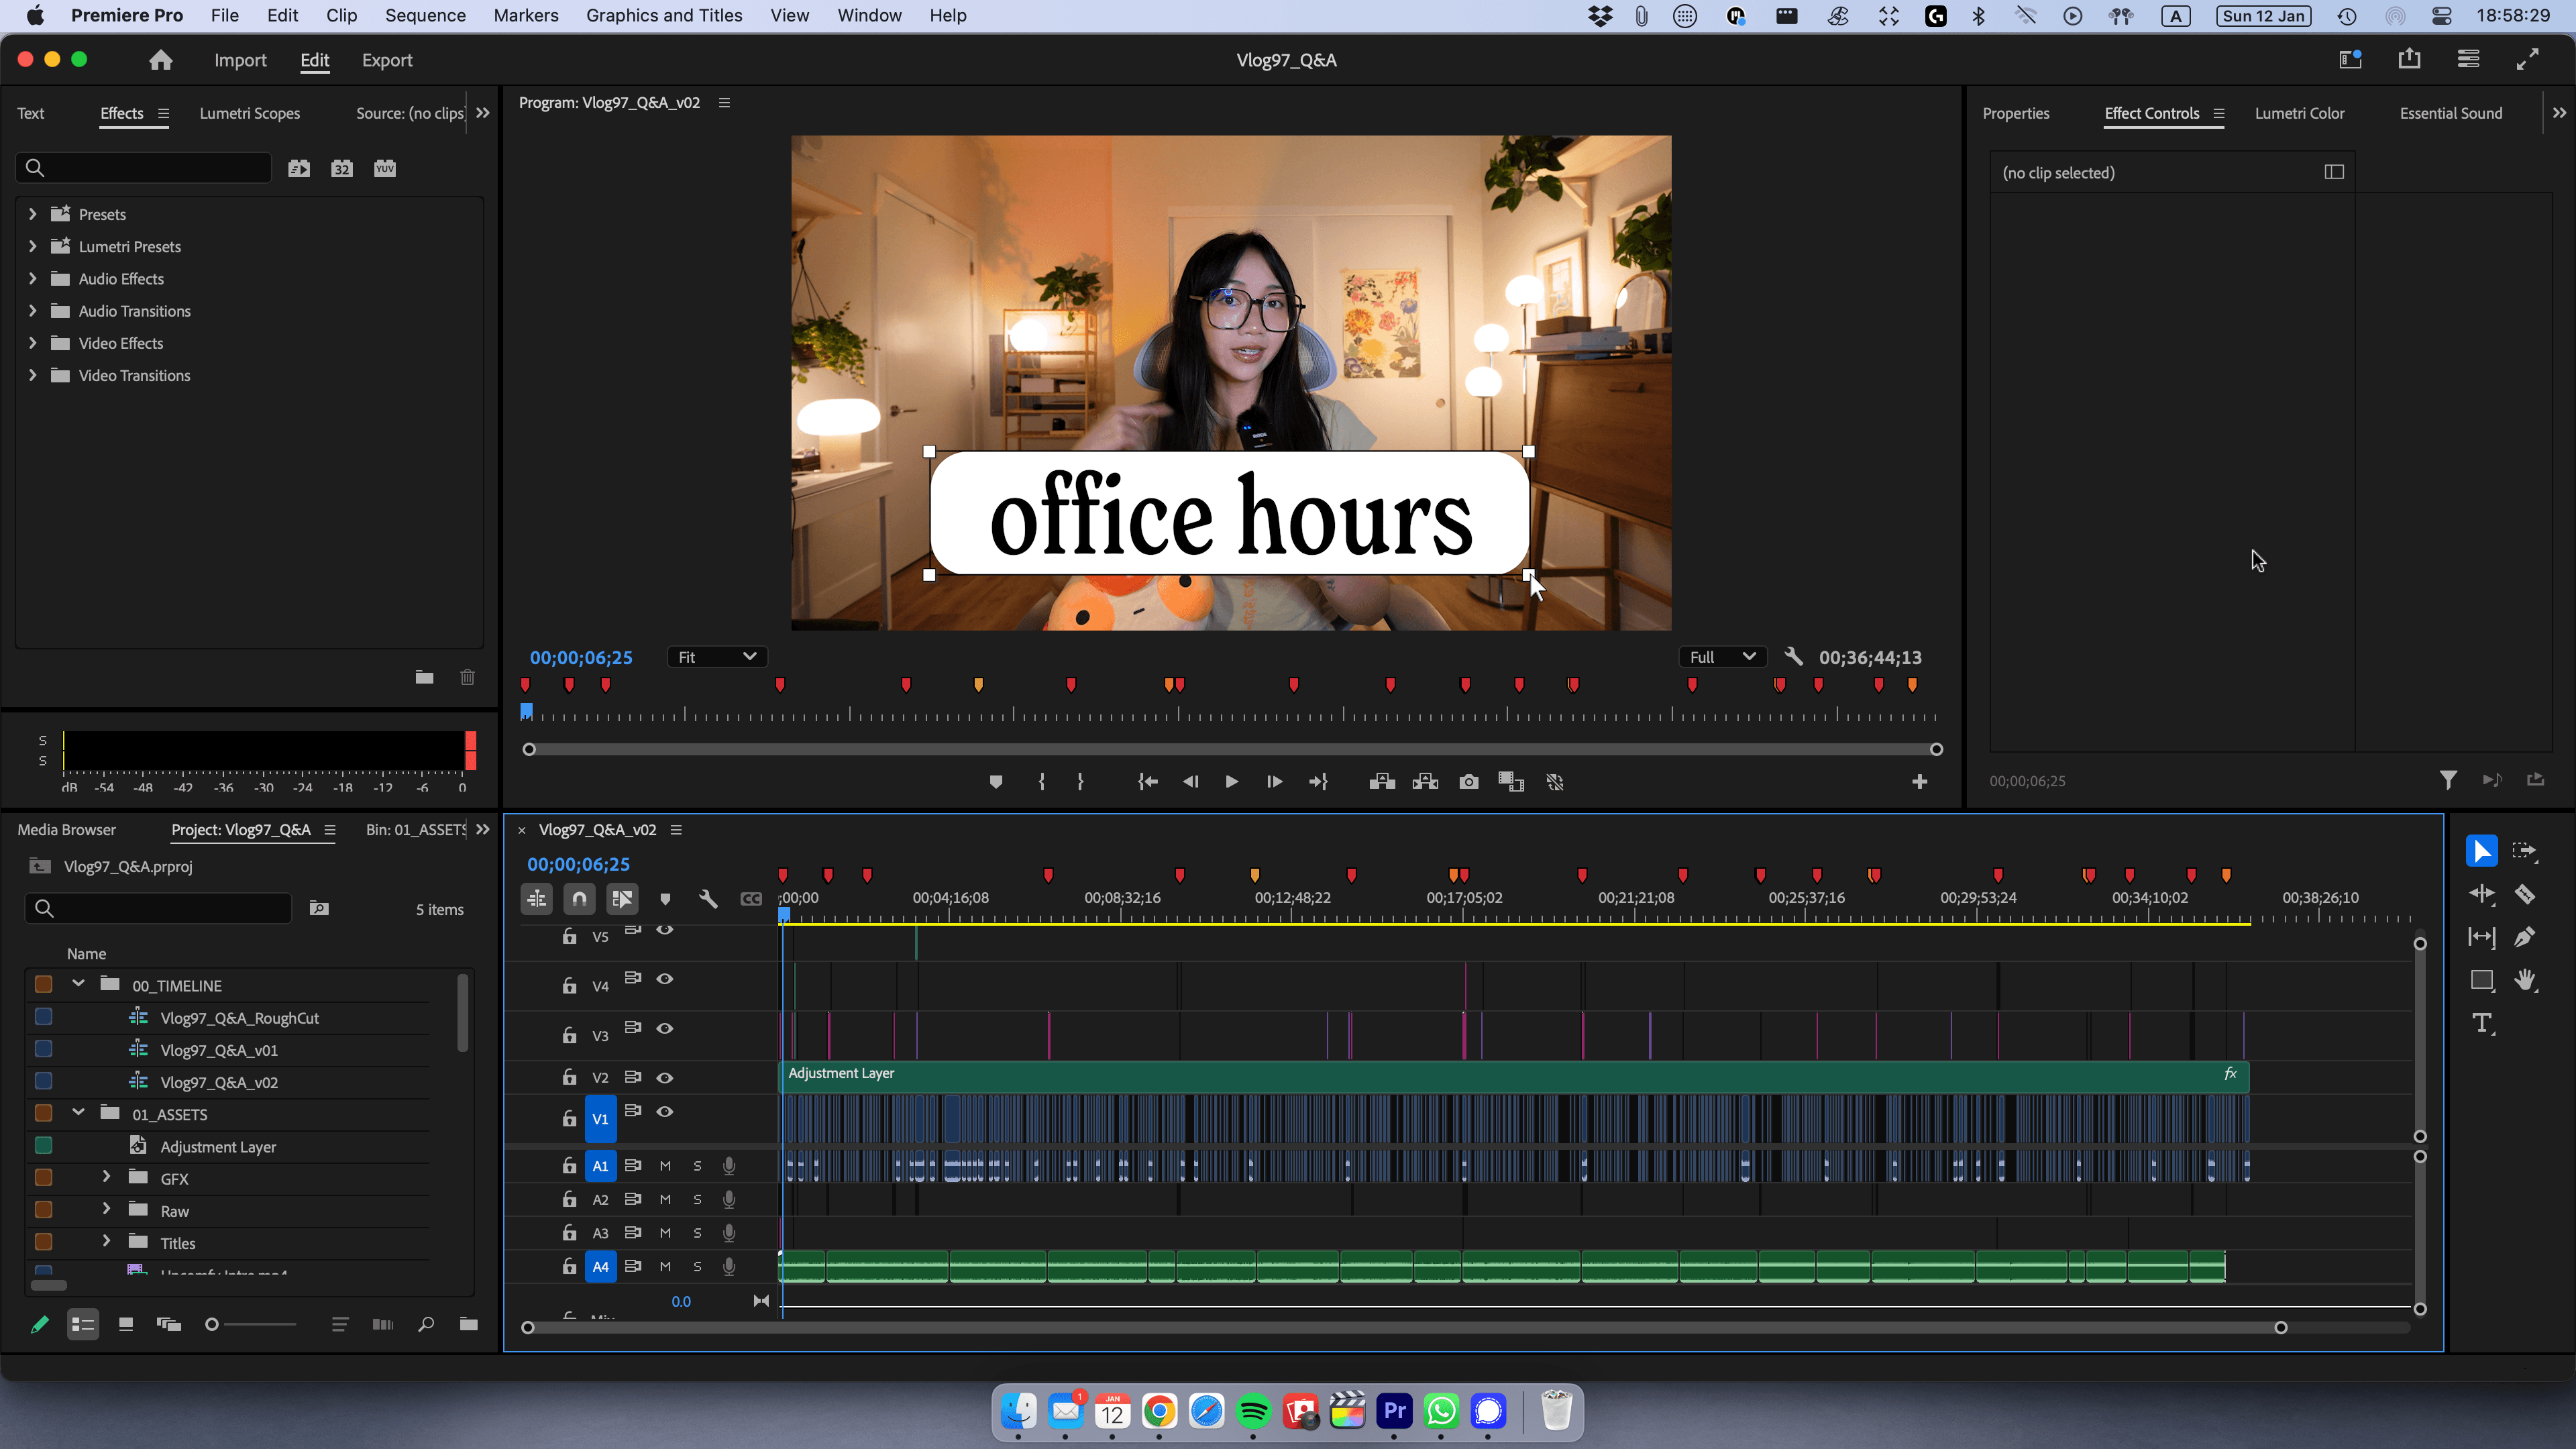Select the Type tool

[x=2481, y=1023]
